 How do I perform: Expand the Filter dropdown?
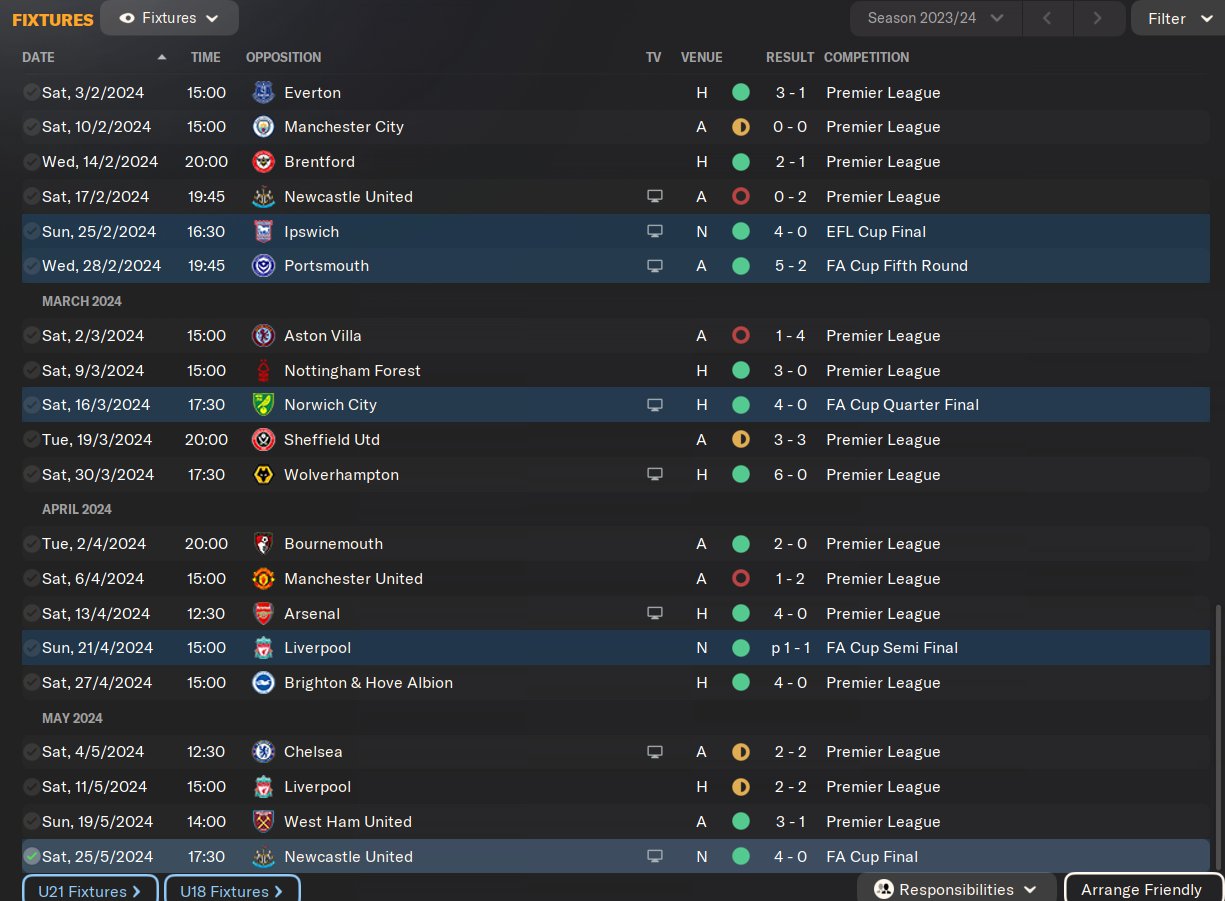[x=1178, y=18]
